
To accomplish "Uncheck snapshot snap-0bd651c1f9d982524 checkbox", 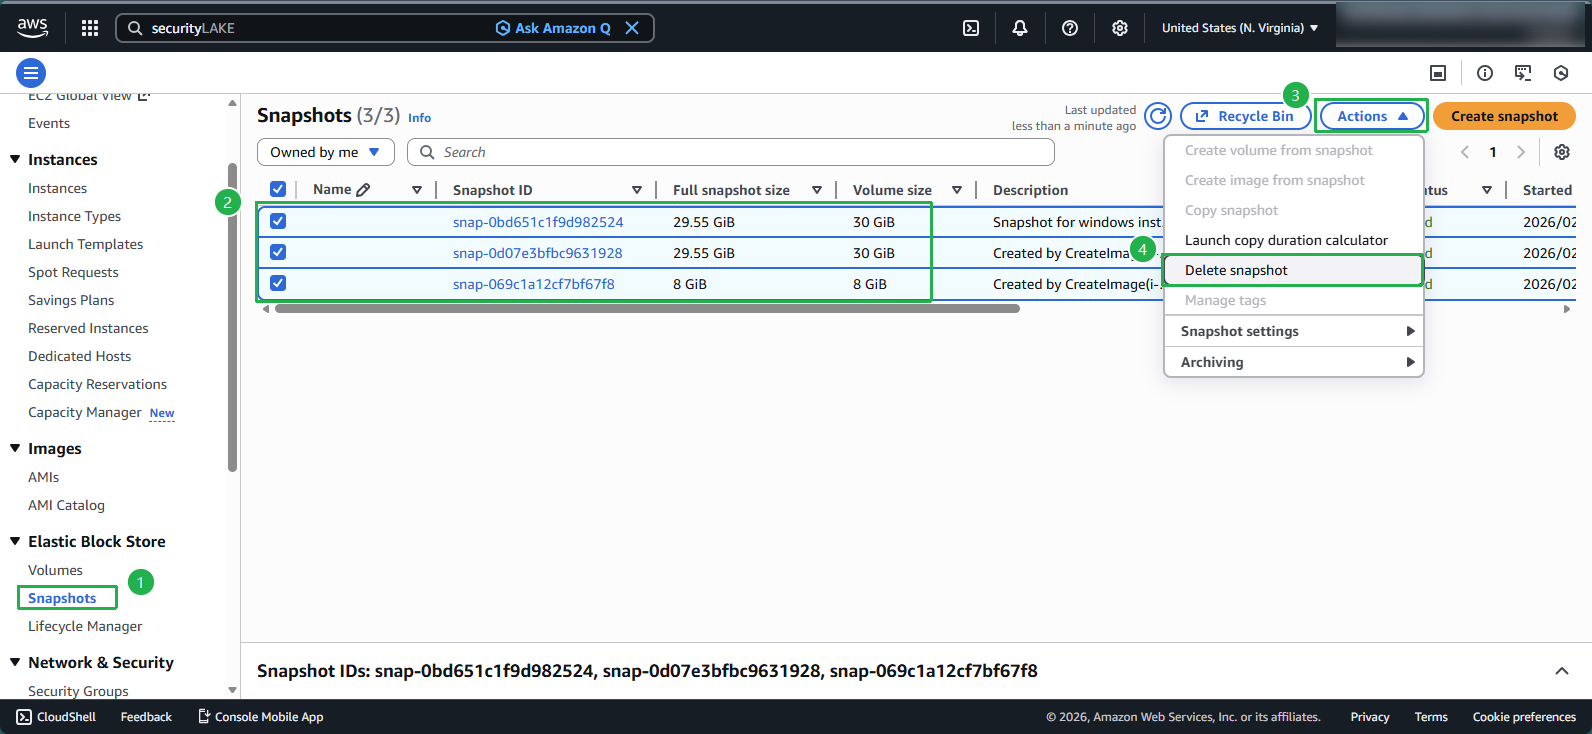I will (x=278, y=222).
